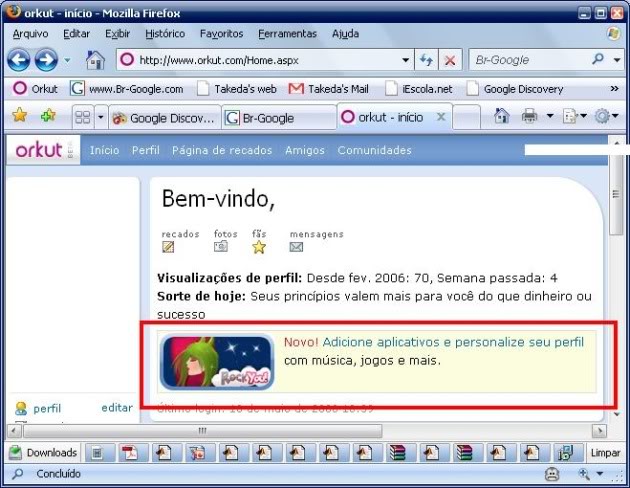Open the Ajuda menu
Viewport: 630px width, 488px height.
click(x=345, y=34)
